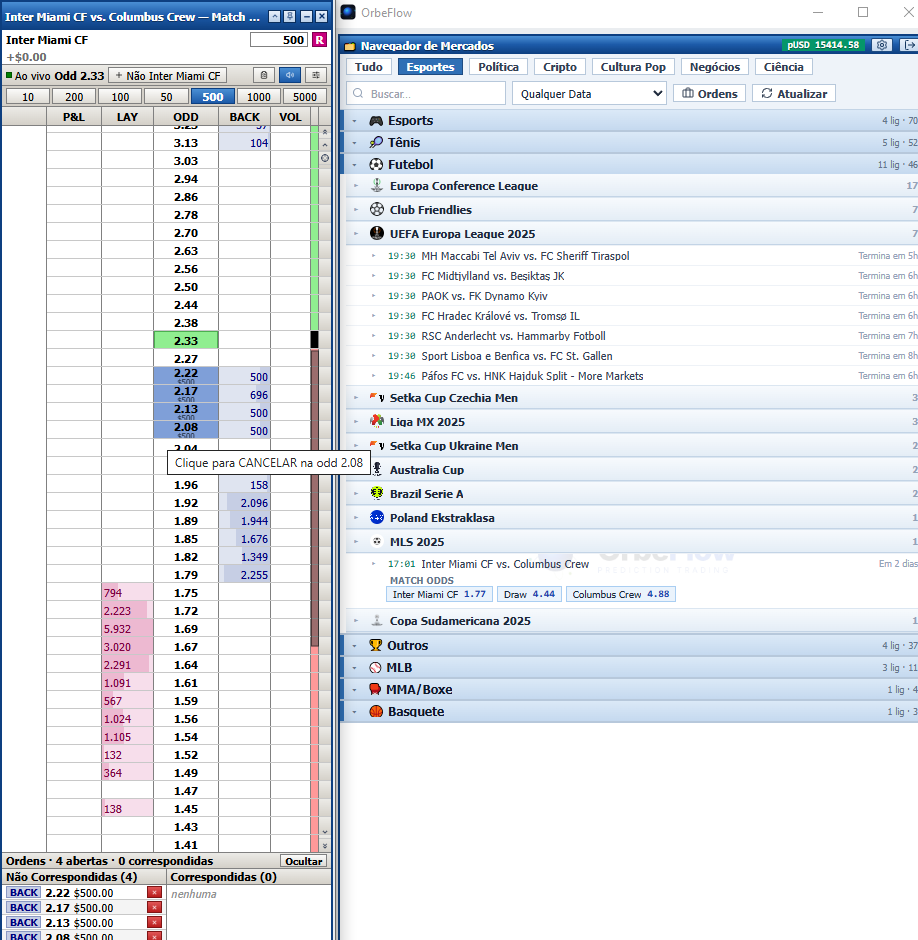Select stake 200 preset
Screen dimensions: 918x940
74,97
